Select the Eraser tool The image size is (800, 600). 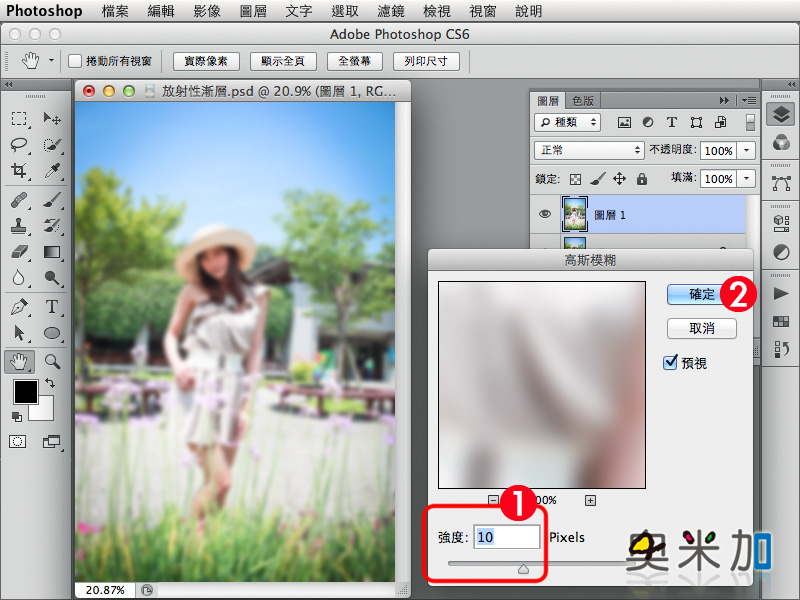coord(19,252)
